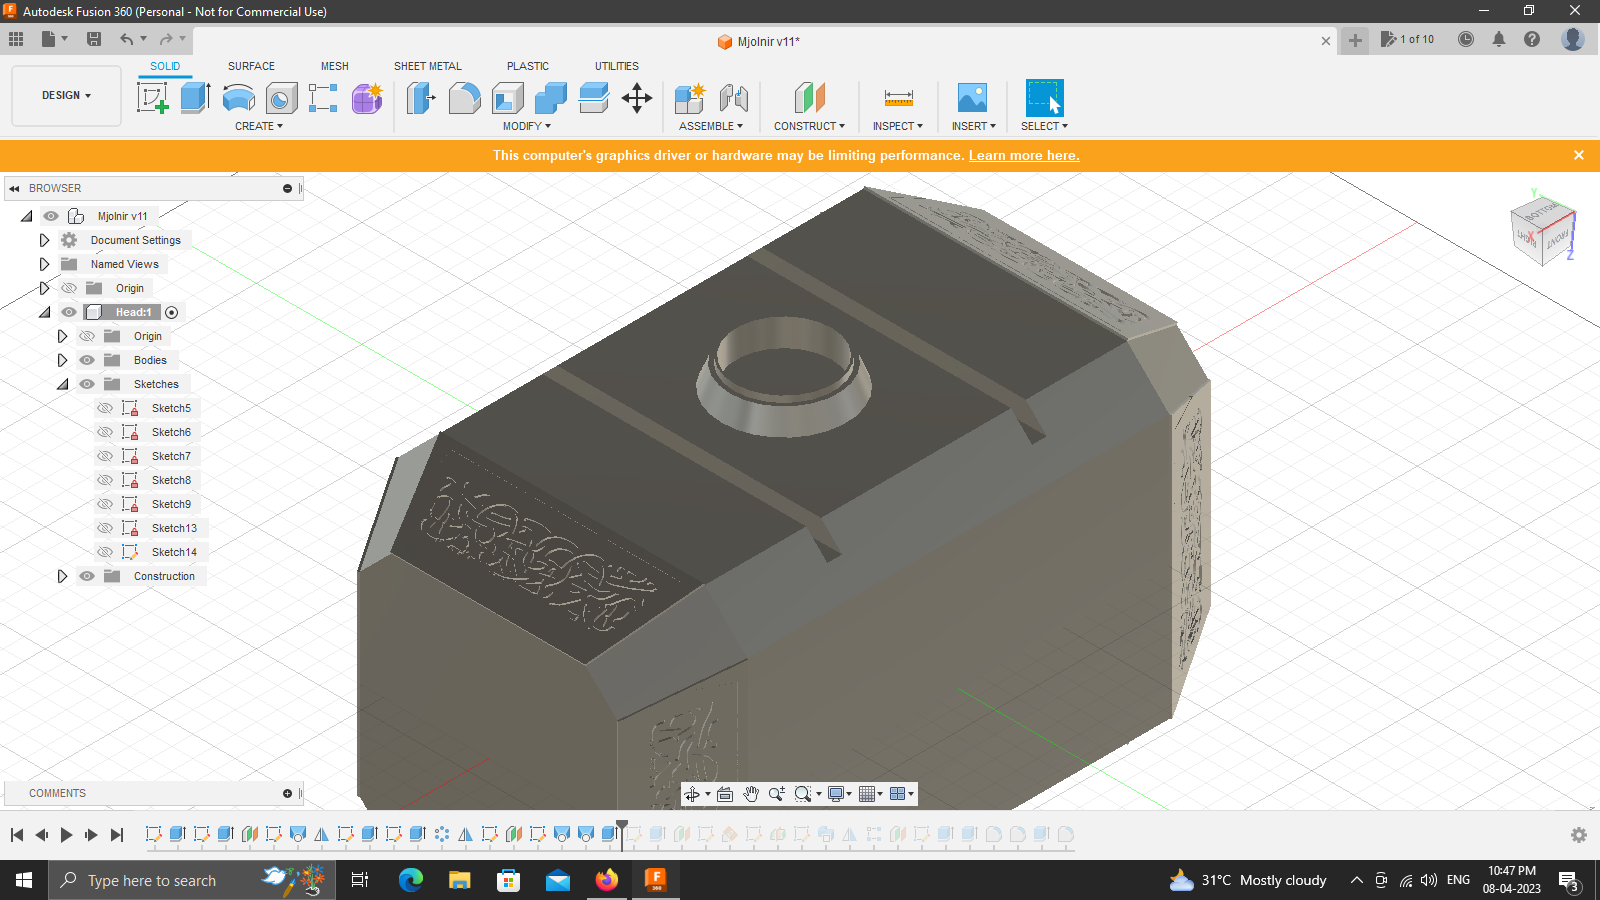Open the notifications bell
This screenshot has height=900, width=1600.
click(1499, 39)
